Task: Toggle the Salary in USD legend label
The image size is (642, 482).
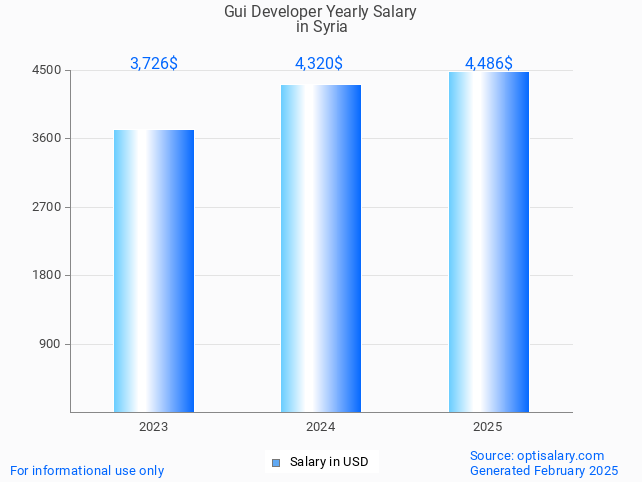Action: click(329, 462)
